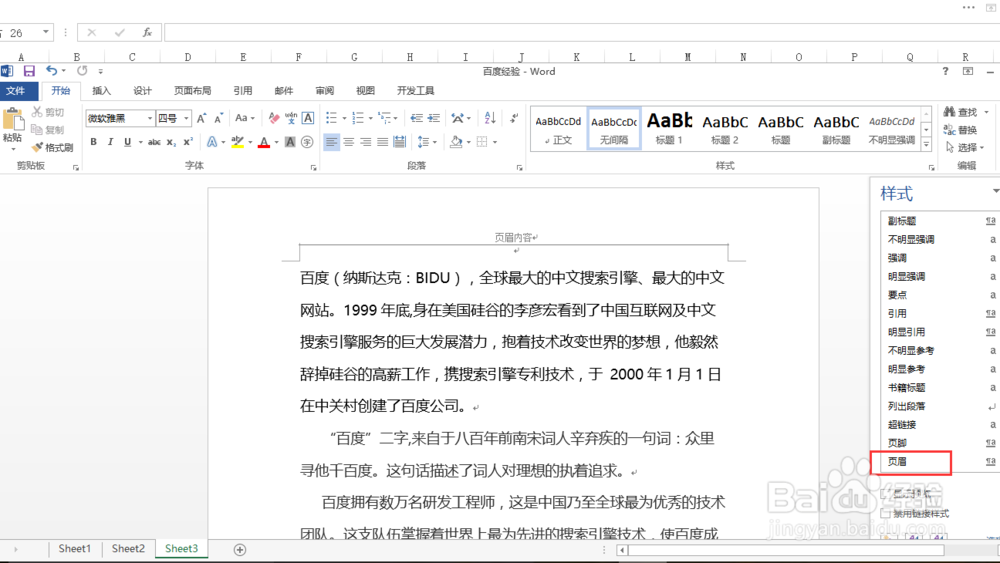1000x563 pixels.
Task: Toggle italic formatting
Action: [110, 142]
